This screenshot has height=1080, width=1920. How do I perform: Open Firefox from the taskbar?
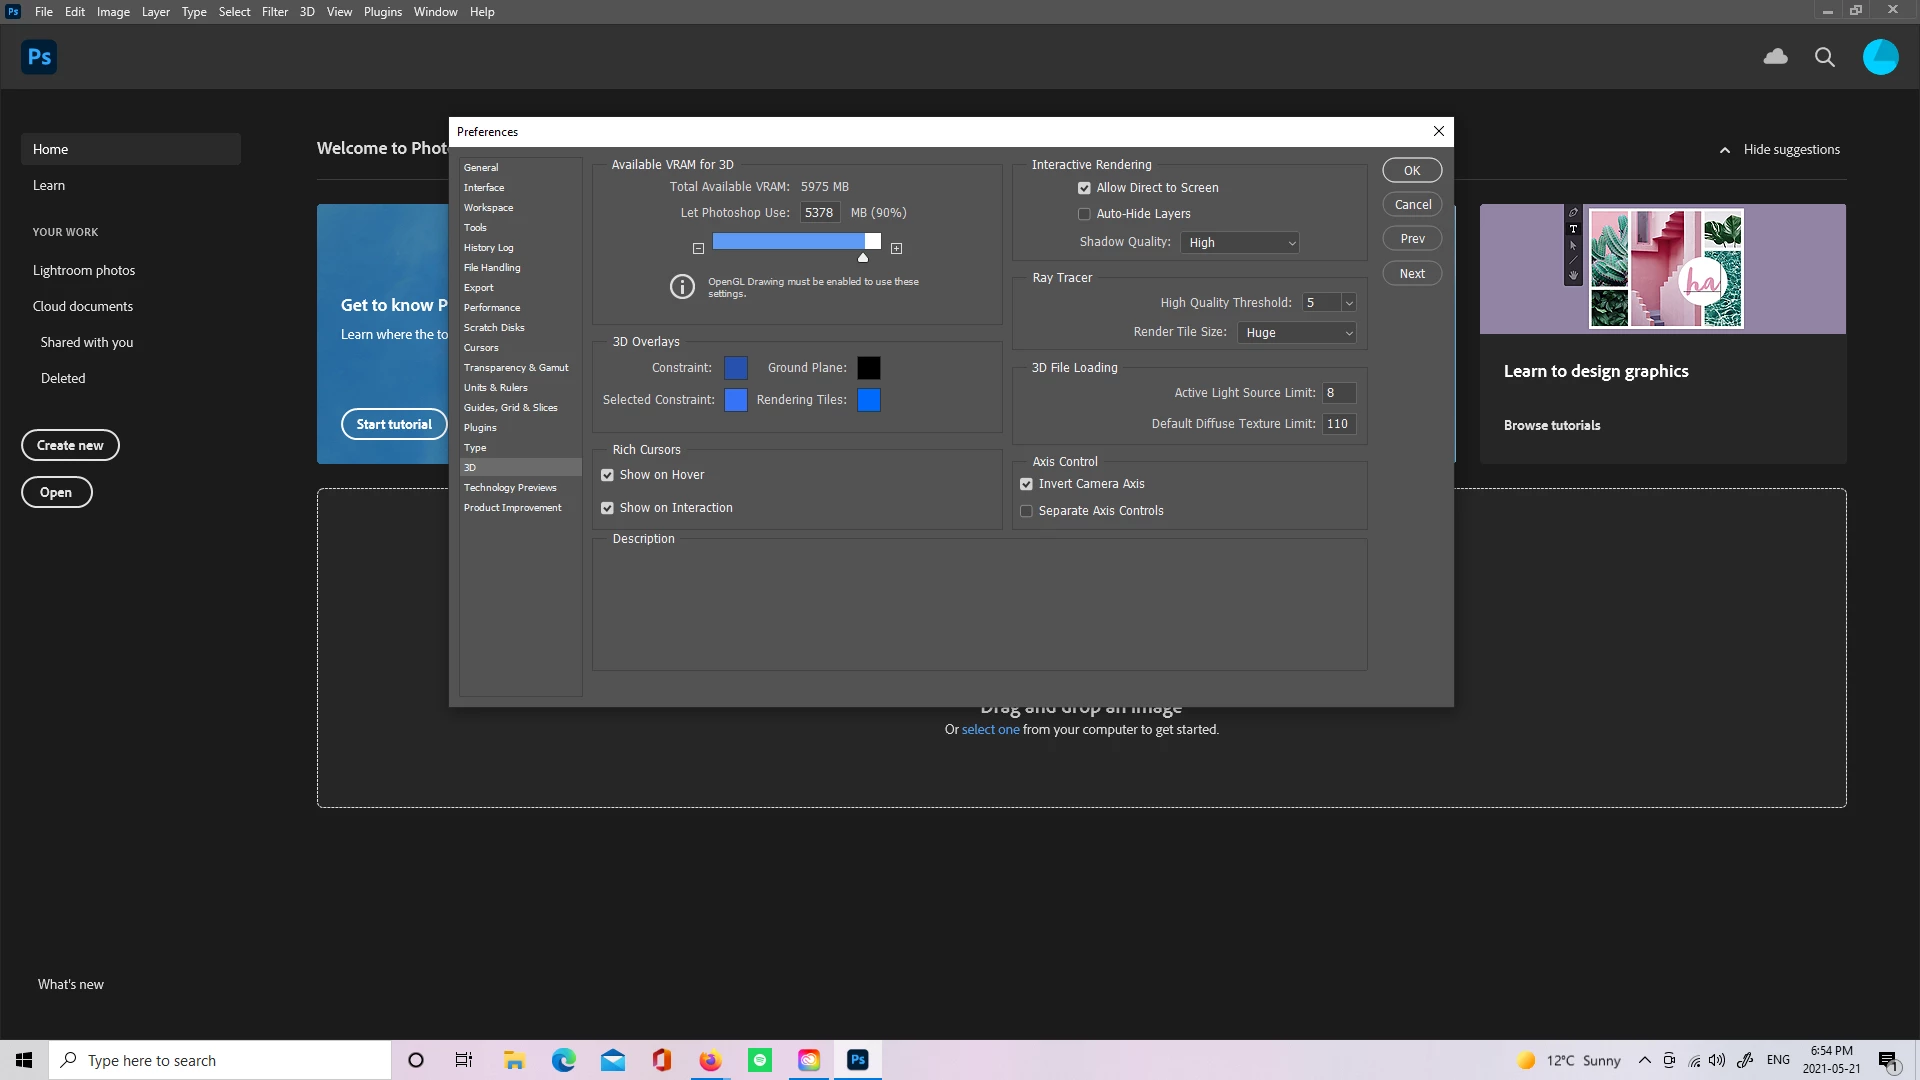point(710,1060)
